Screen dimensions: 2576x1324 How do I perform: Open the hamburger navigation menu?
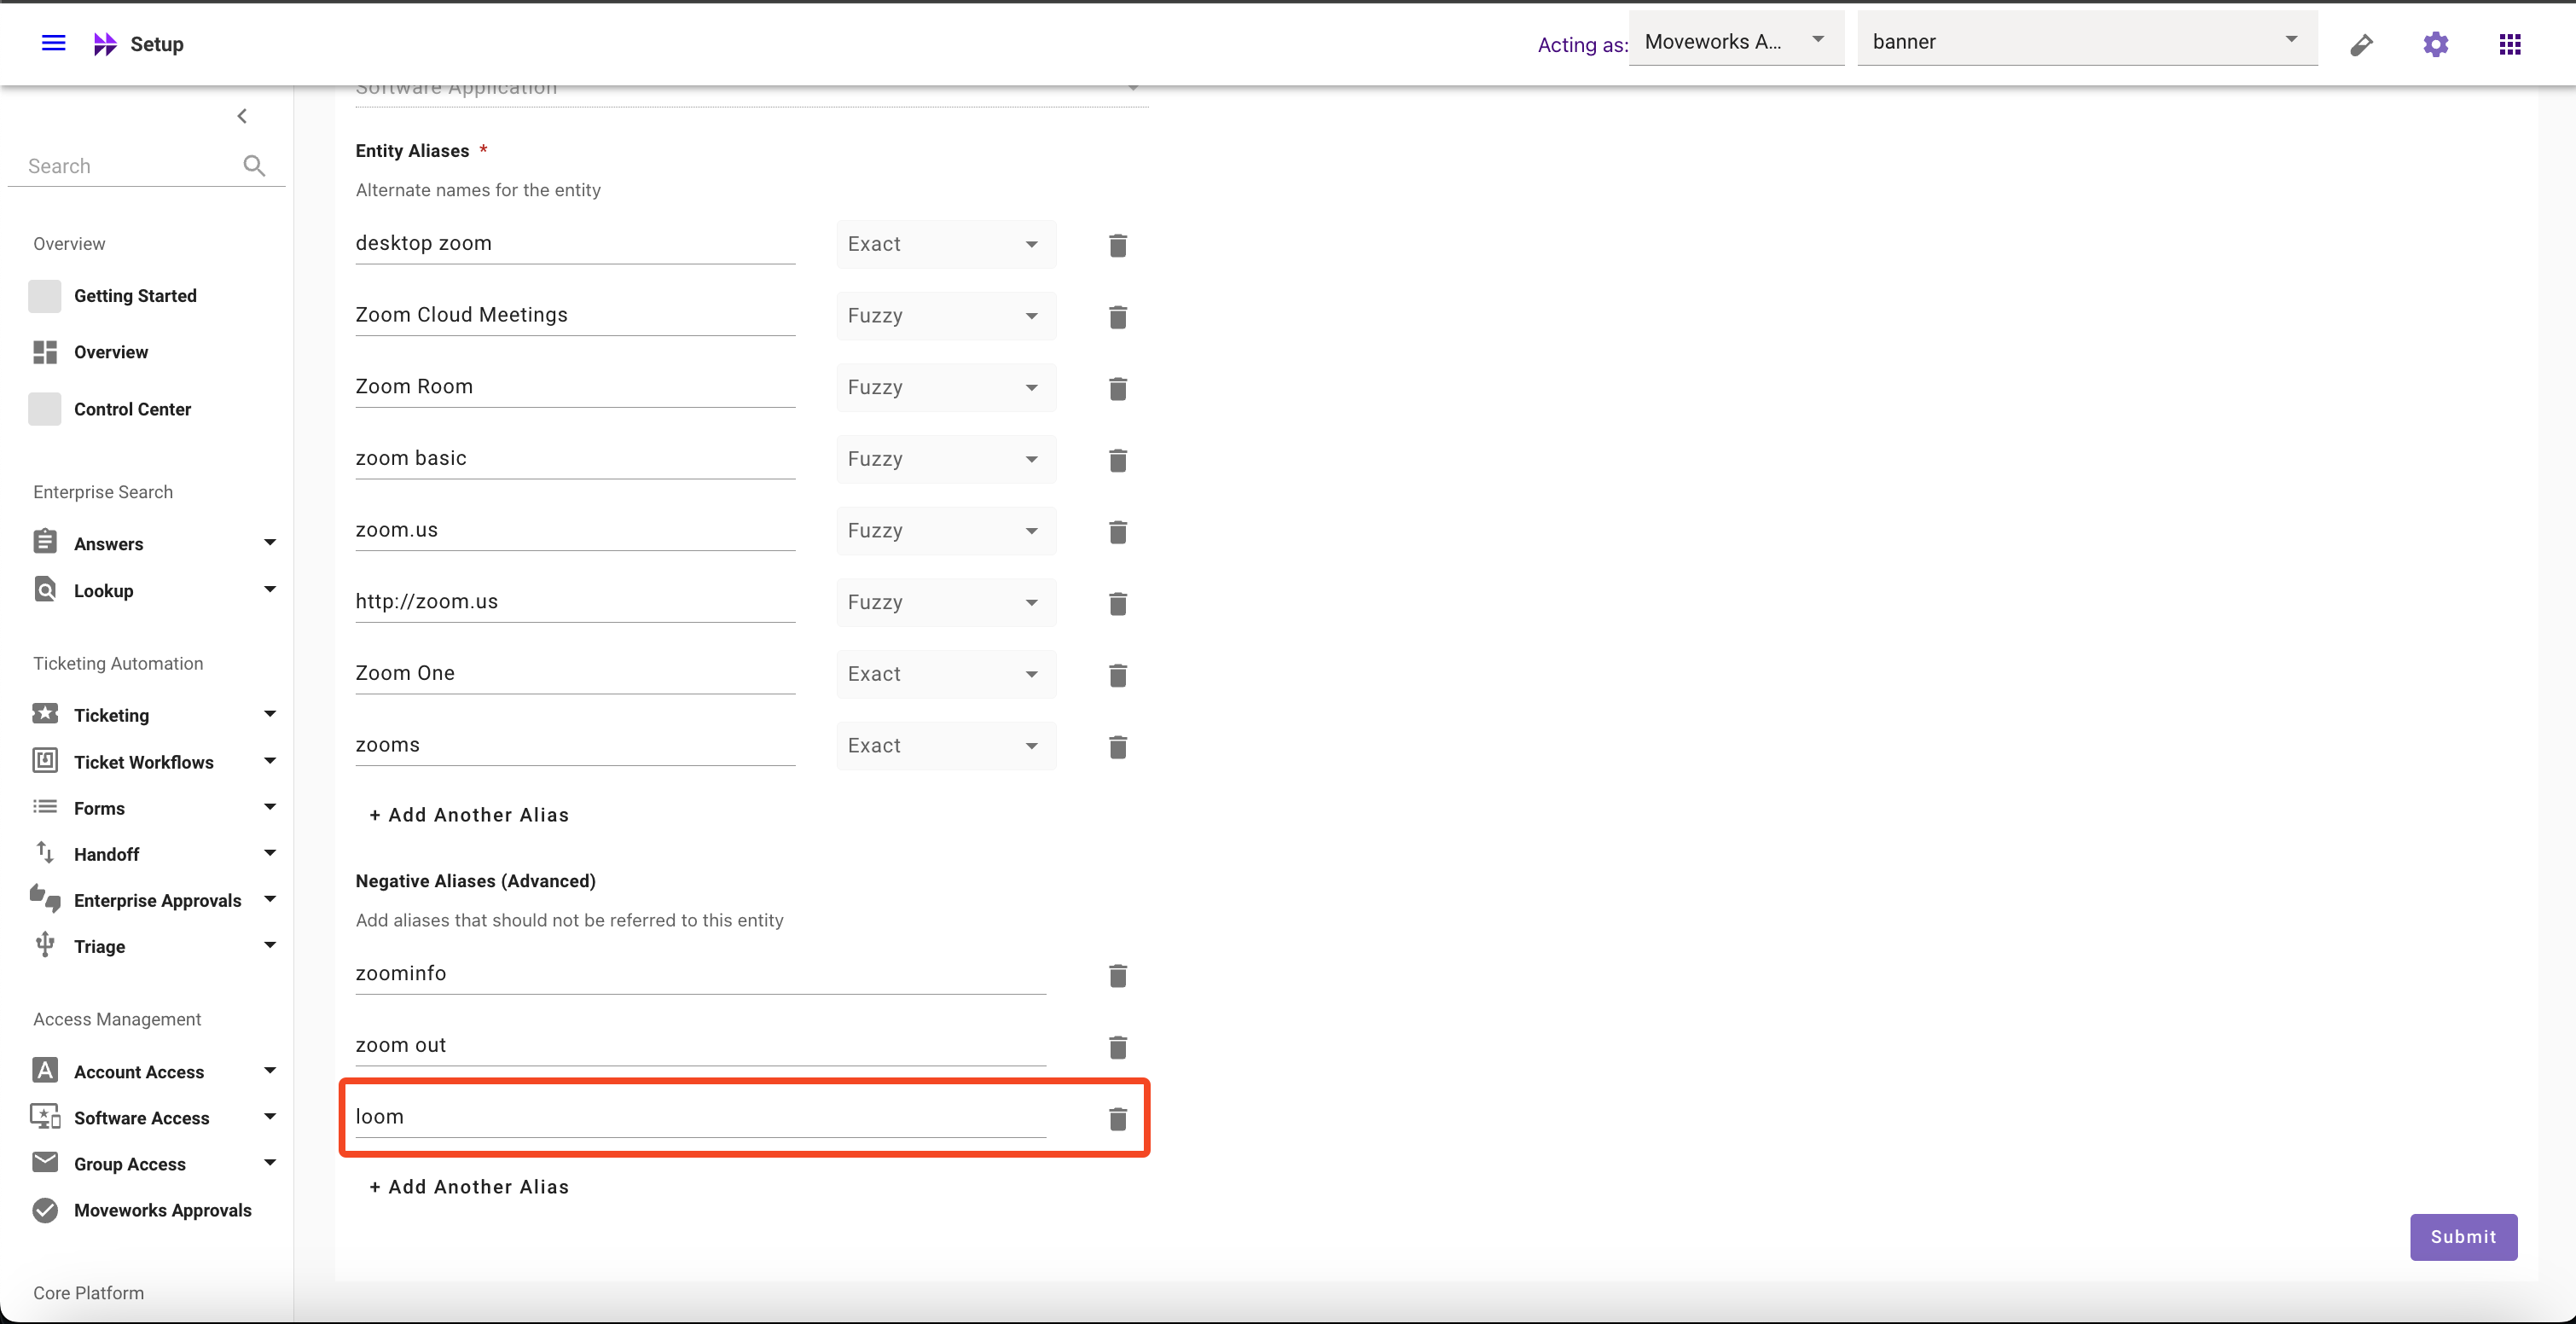pyautogui.click(x=53, y=43)
